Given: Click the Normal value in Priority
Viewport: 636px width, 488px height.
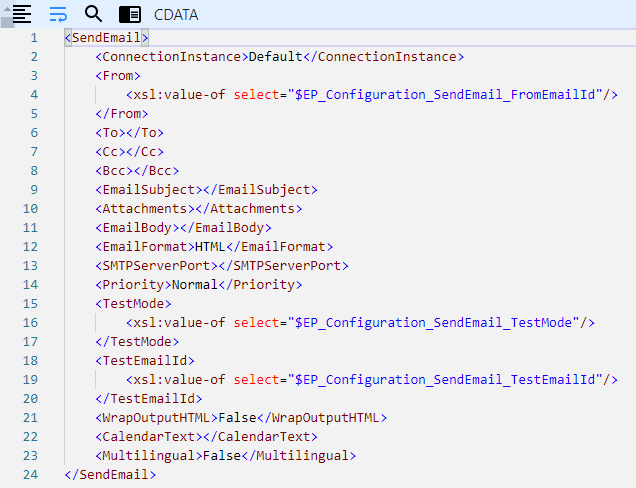Looking at the screenshot, I should point(195,285).
